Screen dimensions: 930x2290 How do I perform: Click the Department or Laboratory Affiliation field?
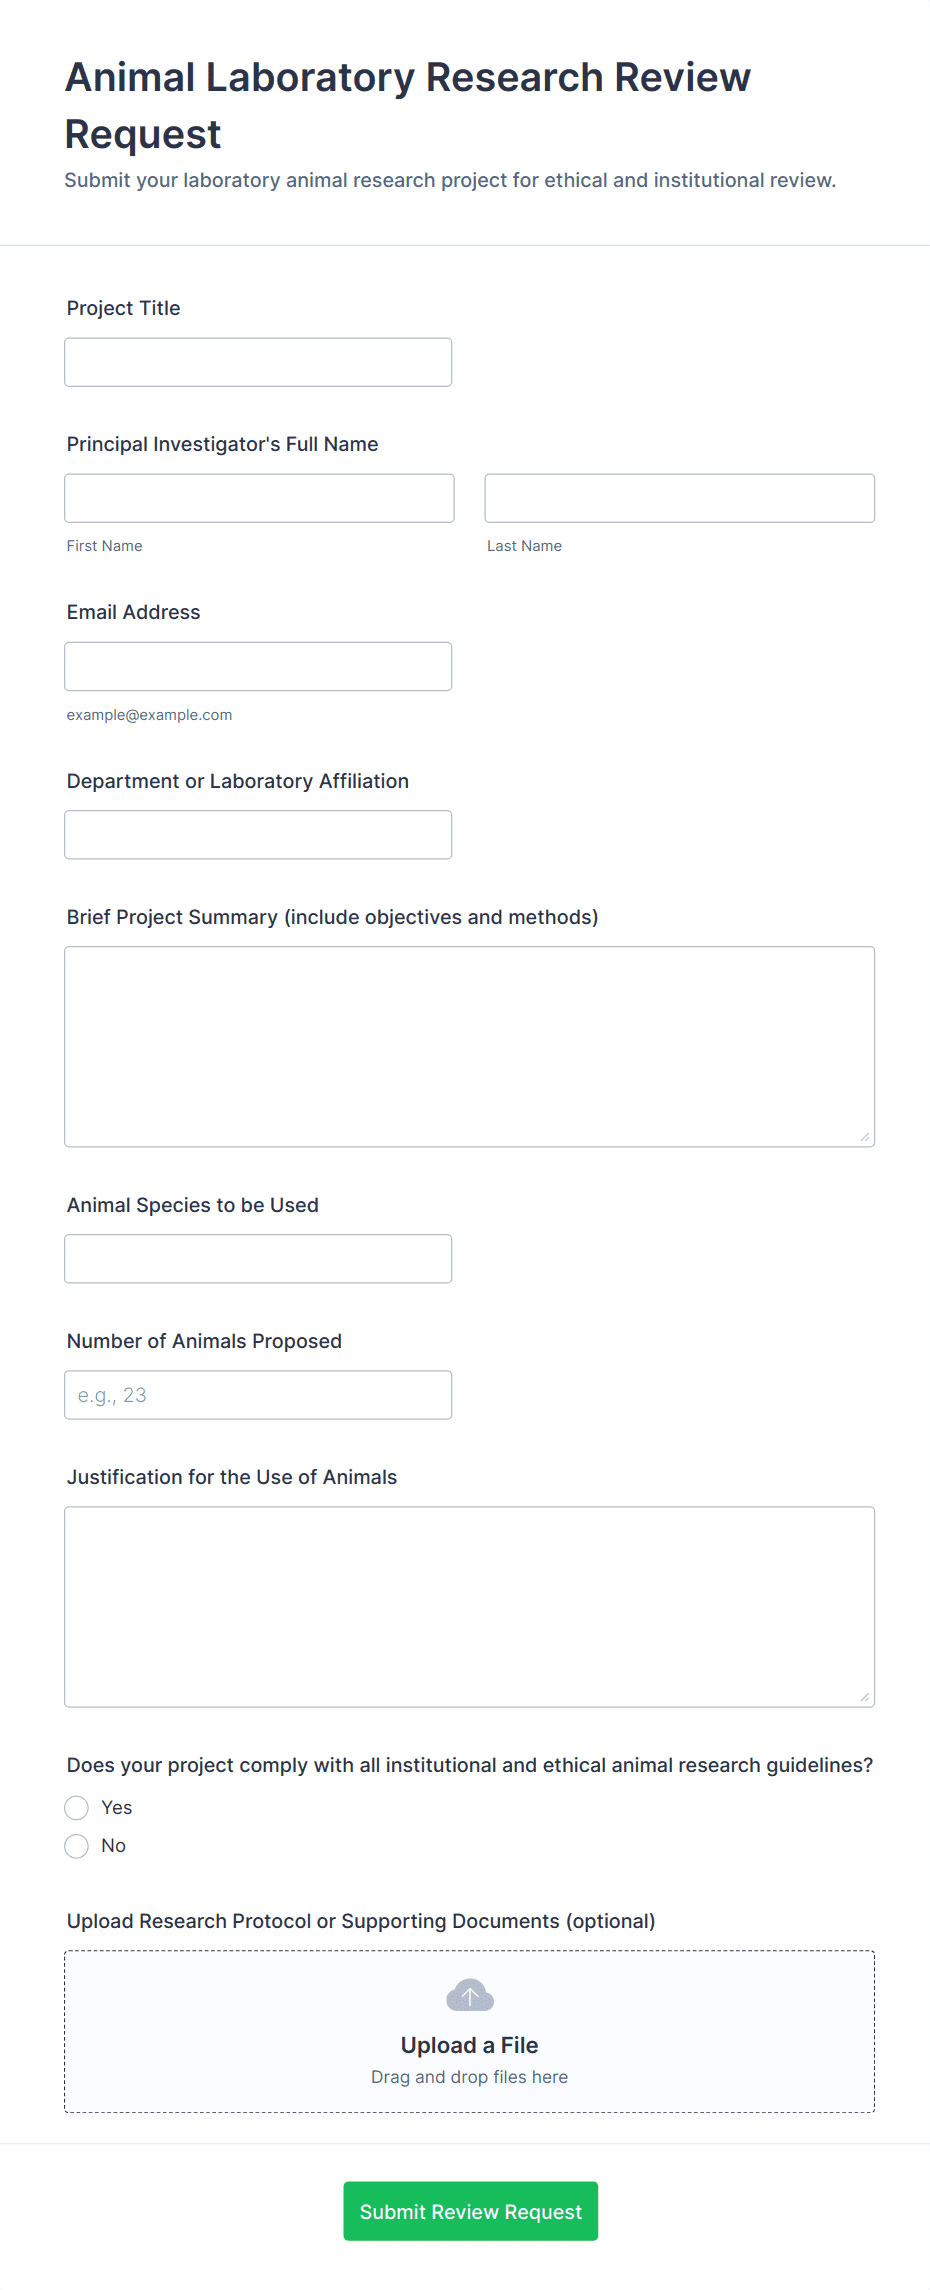click(x=257, y=833)
